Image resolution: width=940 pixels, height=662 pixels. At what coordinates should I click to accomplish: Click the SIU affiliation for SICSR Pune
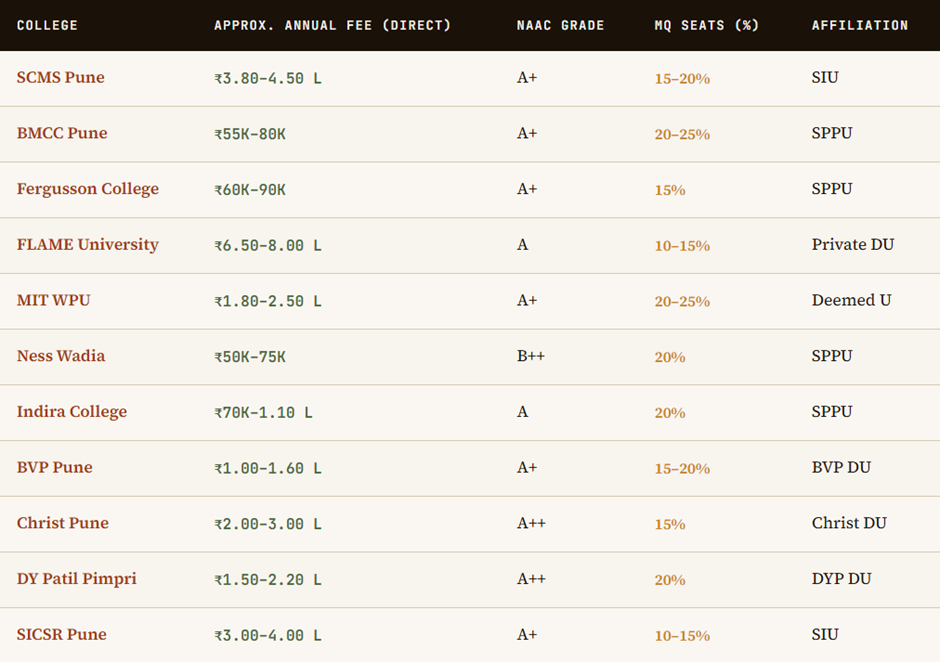pyautogui.click(x=825, y=634)
